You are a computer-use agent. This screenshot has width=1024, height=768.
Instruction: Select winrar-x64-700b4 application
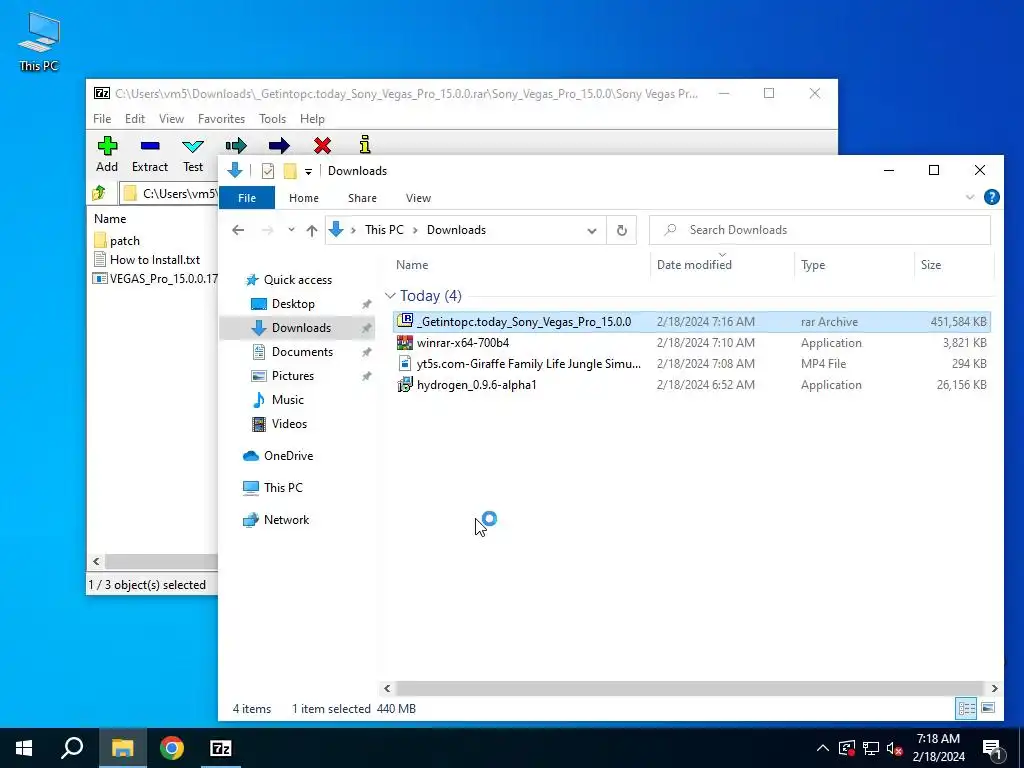coord(692,342)
